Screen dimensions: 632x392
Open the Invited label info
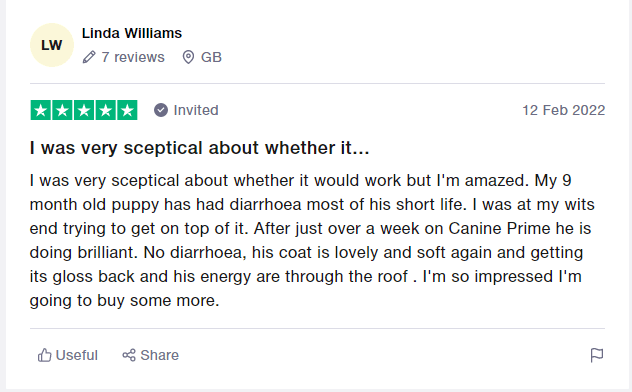pos(196,110)
